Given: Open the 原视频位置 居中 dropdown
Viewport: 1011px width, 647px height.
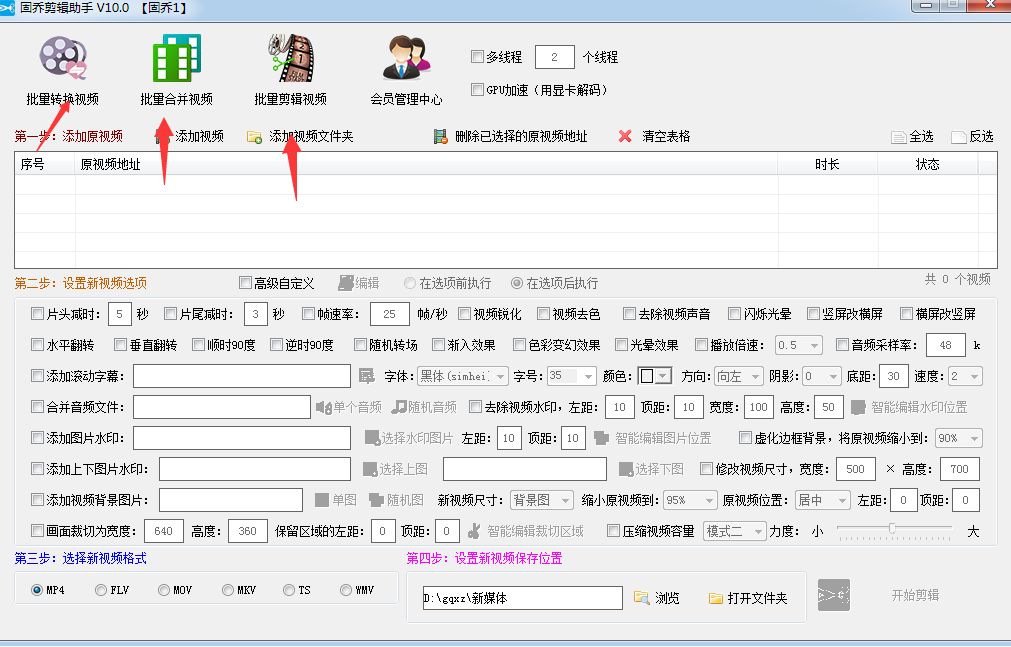Looking at the screenshot, I should [823, 500].
